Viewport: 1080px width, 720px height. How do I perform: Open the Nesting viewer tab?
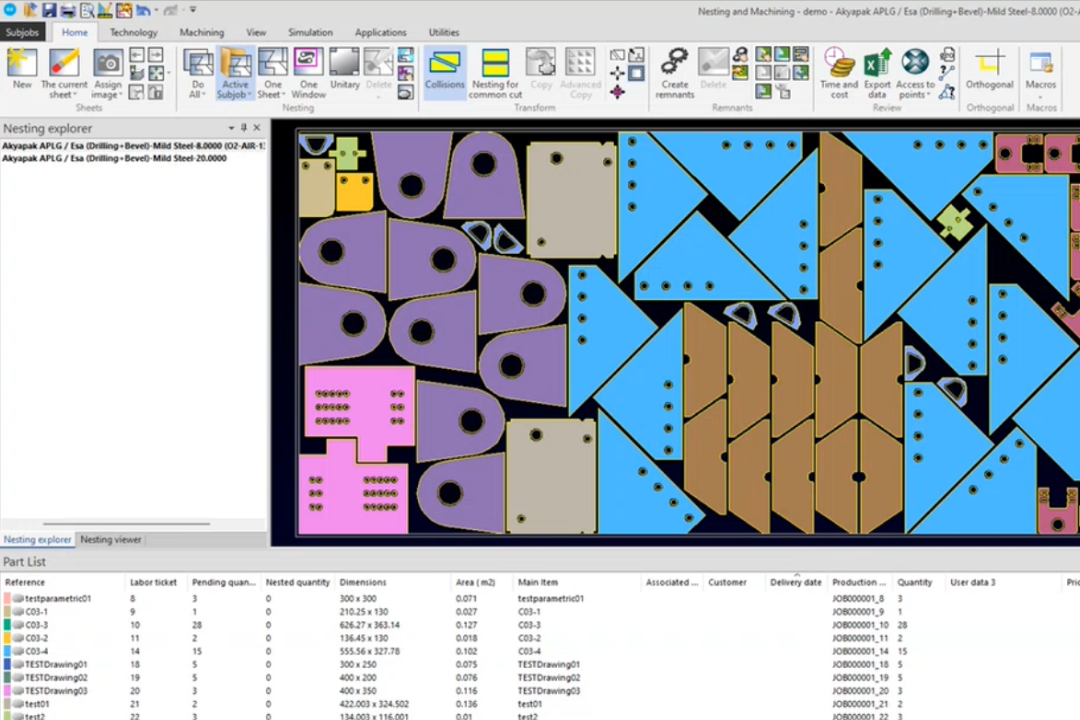tap(111, 540)
